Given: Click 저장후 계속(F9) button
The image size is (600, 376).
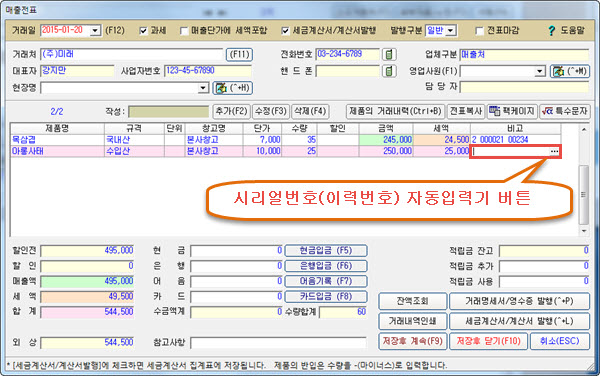Looking at the screenshot, I should (x=413, y=341).
